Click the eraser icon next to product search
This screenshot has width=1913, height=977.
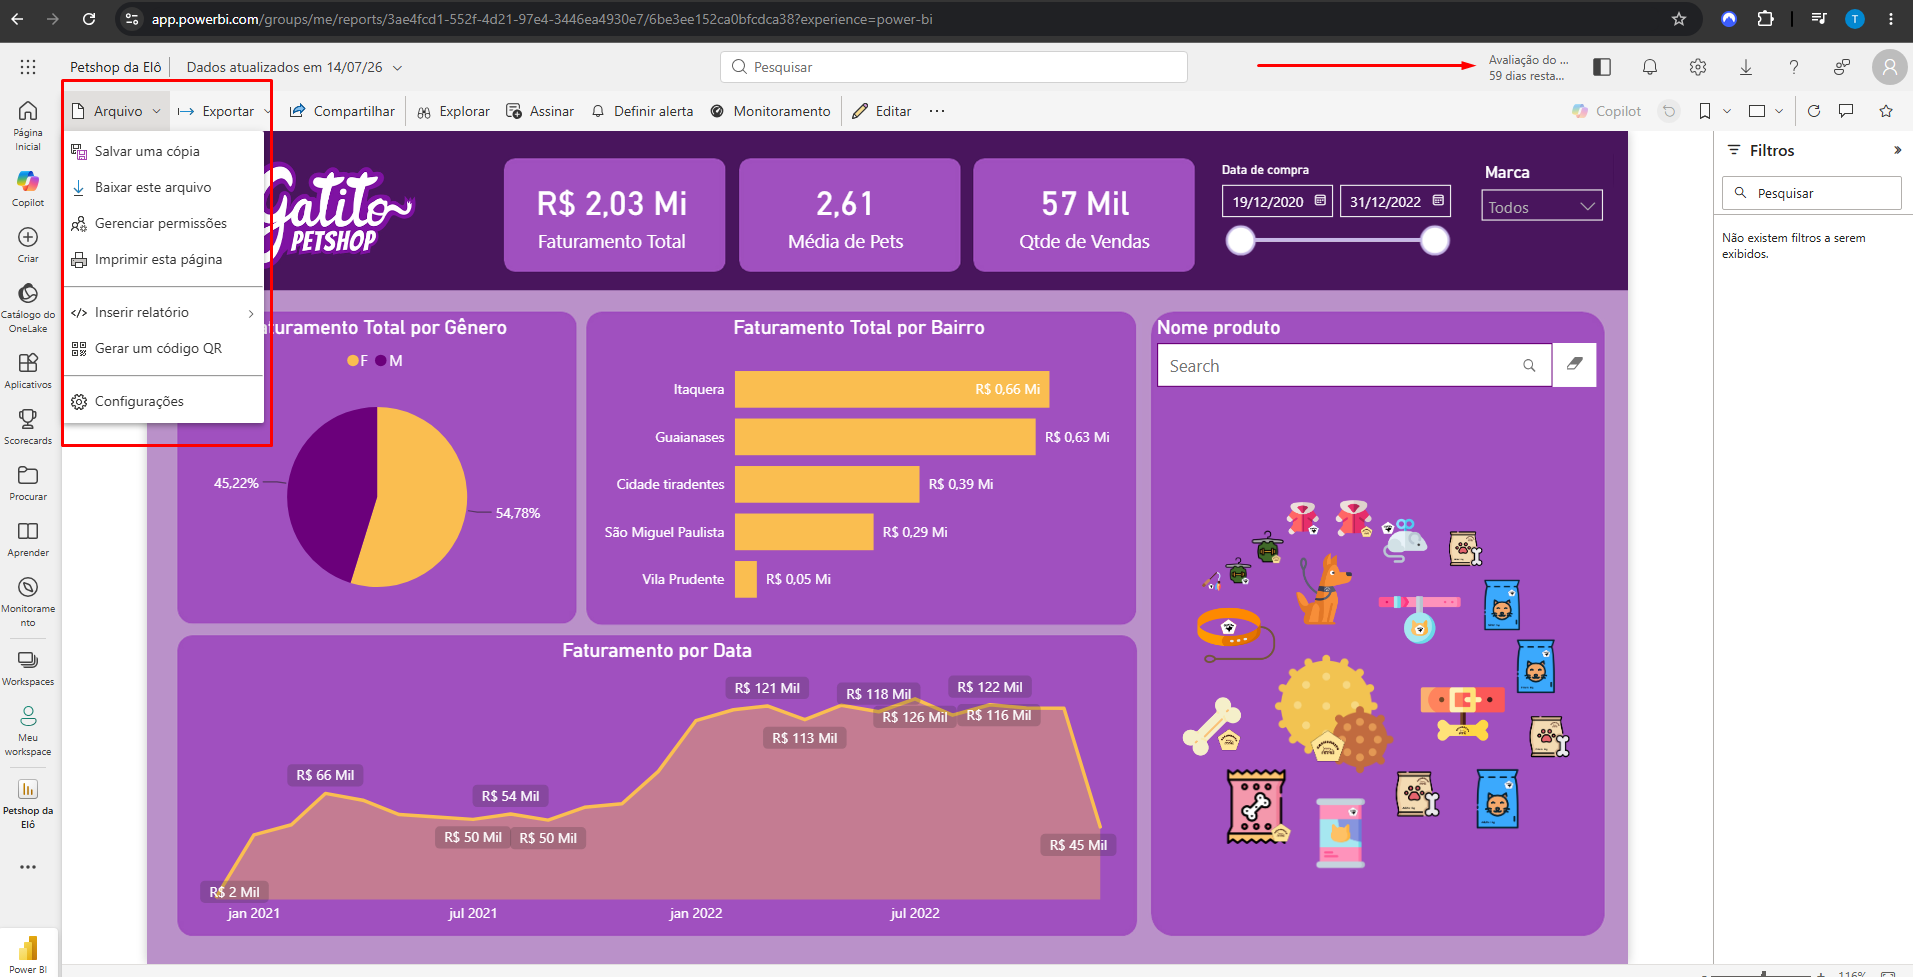point(1574,365)
